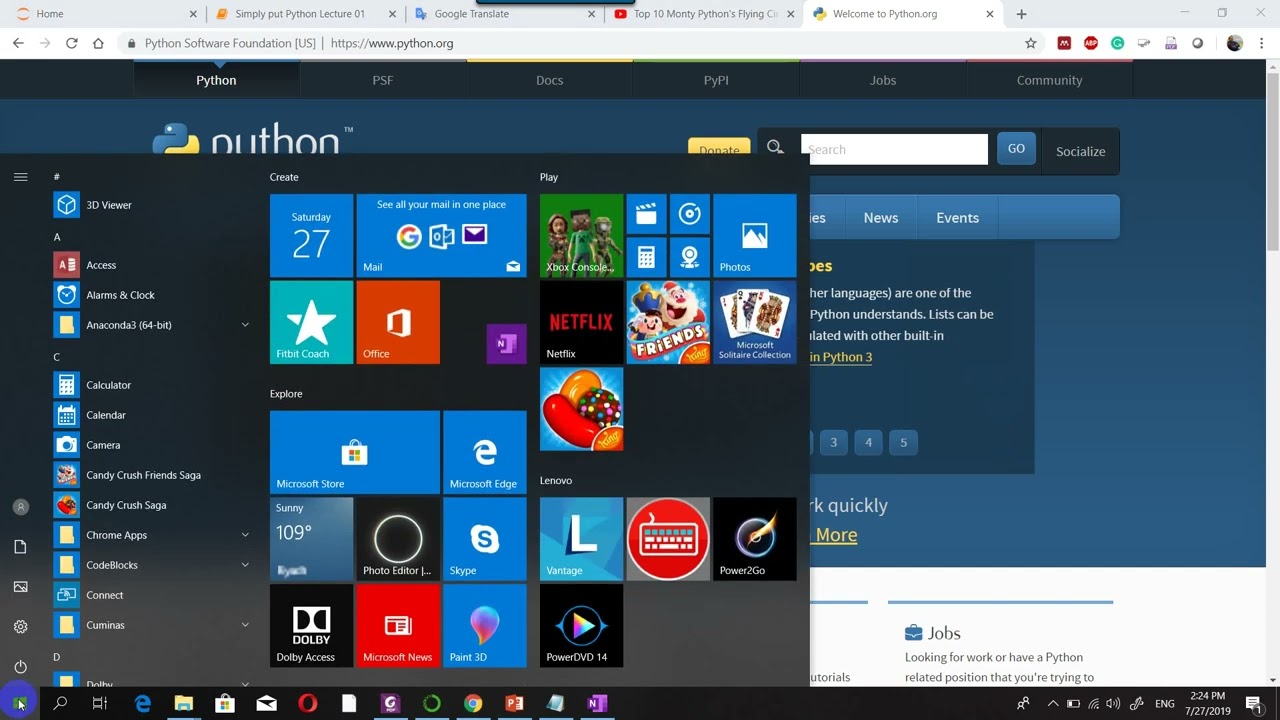This screenshot has width=1280, height=720.
Task: Launch the Power2Go tile
Action: point(755,539)
